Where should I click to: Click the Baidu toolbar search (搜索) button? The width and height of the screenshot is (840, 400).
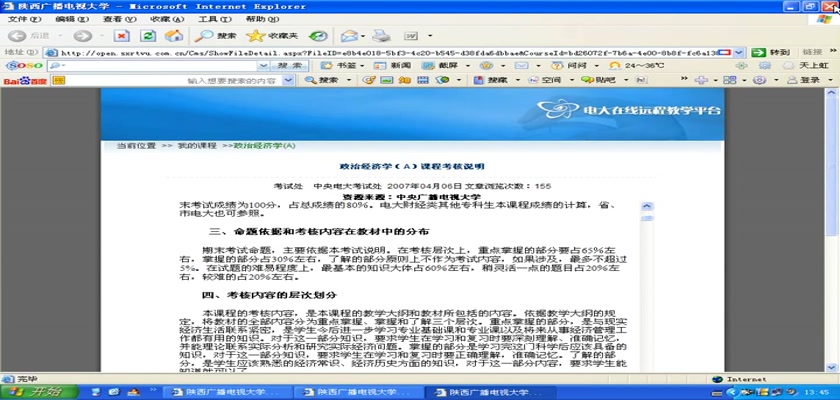[x=322, y=80]
